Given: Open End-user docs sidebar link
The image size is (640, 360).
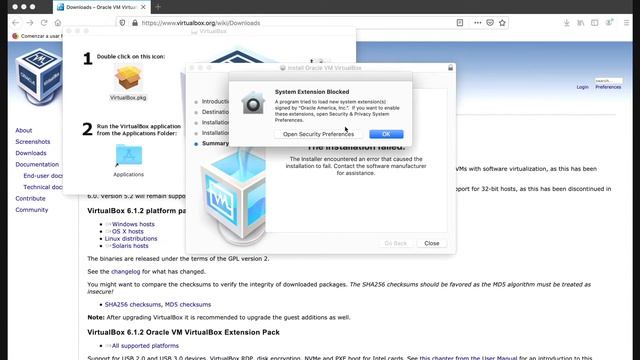Looking at the screenshot, I should 43,176.
